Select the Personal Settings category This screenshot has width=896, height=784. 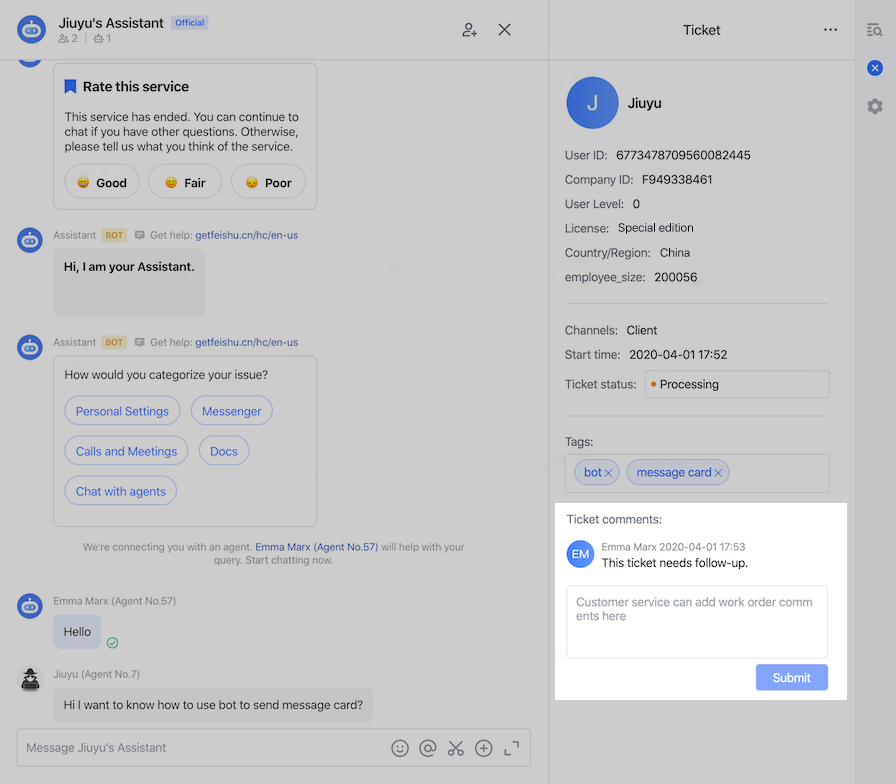tap(122, 411)
